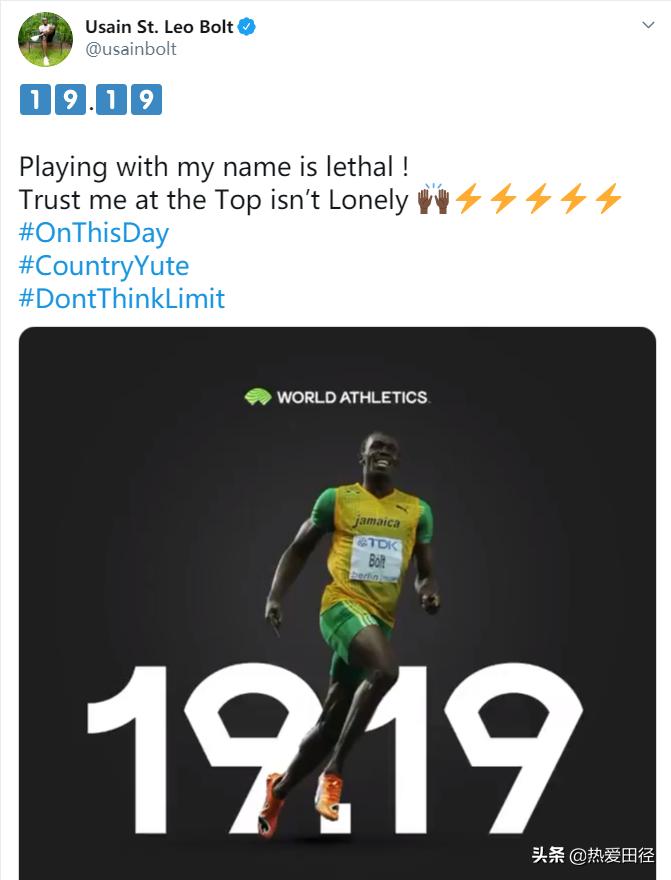Click the keycap 1 emoji after the dot
This screenshot has width=671, height=880.
(111, 101)
